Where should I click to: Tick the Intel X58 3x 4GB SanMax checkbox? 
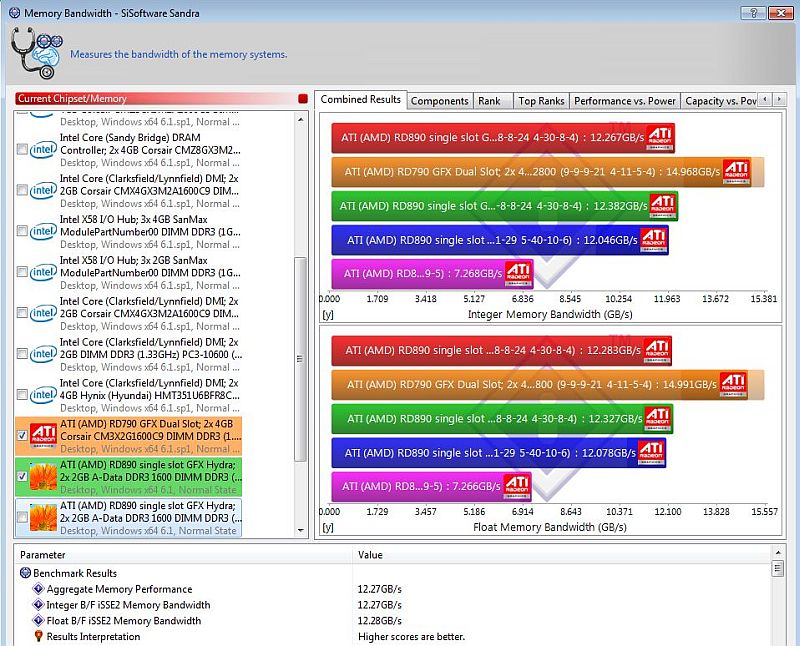pyautogui.click(x=22, y=231)
